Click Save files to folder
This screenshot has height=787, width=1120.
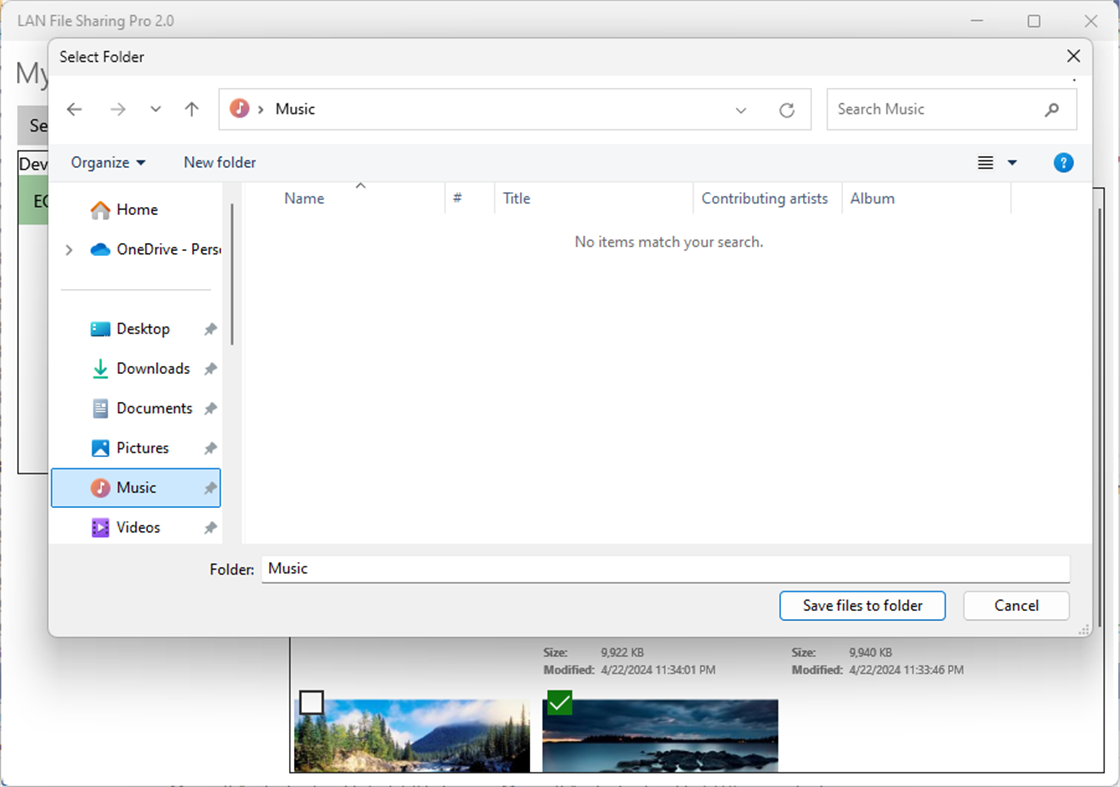pyautogui.click(x=862, y=605)
